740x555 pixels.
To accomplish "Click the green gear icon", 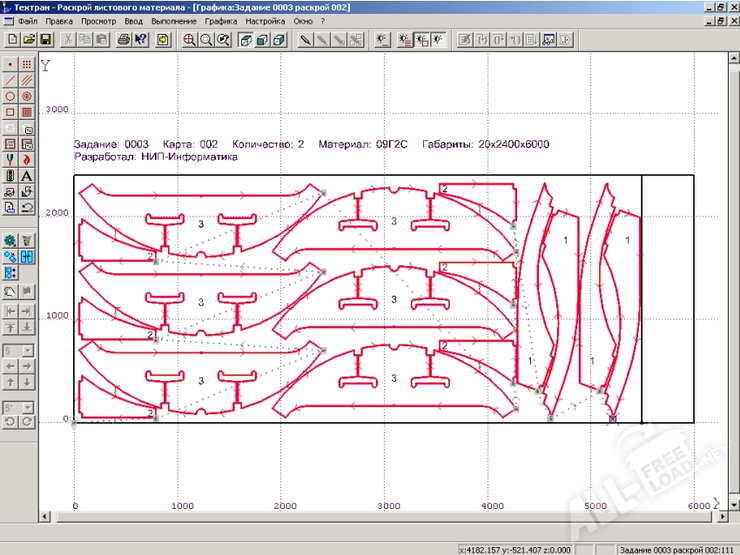I will [x=10, y=241].
